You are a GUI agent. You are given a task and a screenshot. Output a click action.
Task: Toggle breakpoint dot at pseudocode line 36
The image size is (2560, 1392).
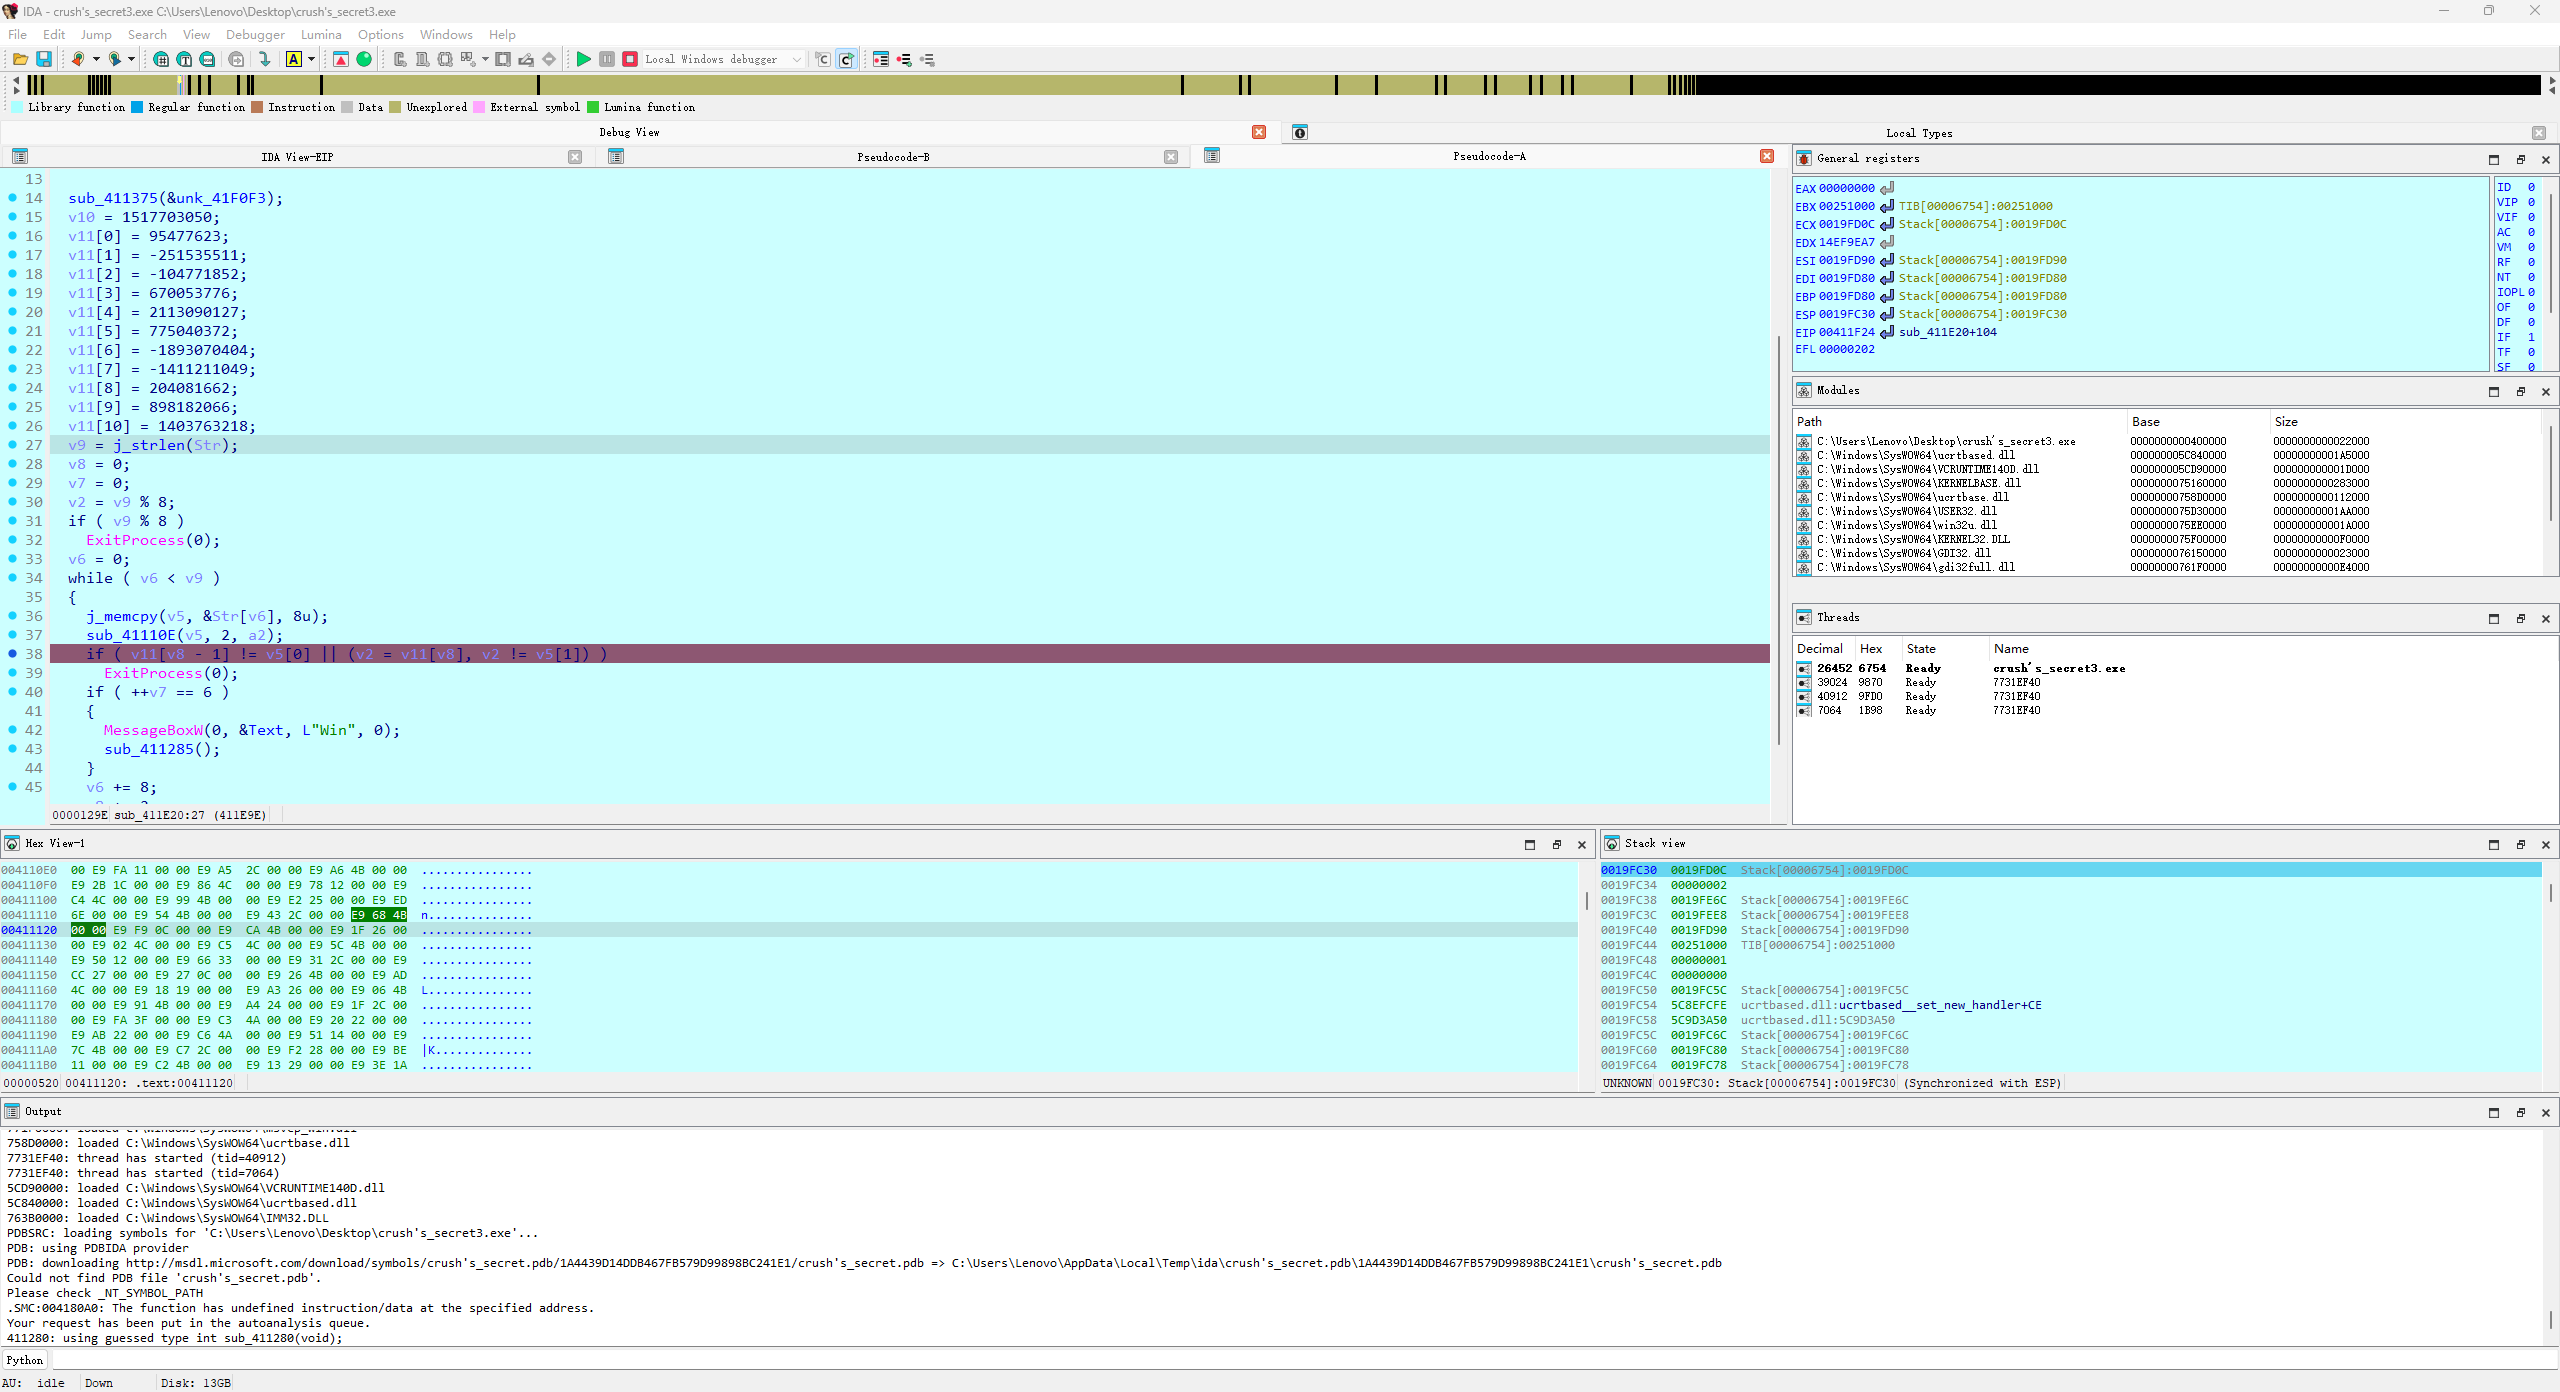pyautogui.click(x=12, y=616)
